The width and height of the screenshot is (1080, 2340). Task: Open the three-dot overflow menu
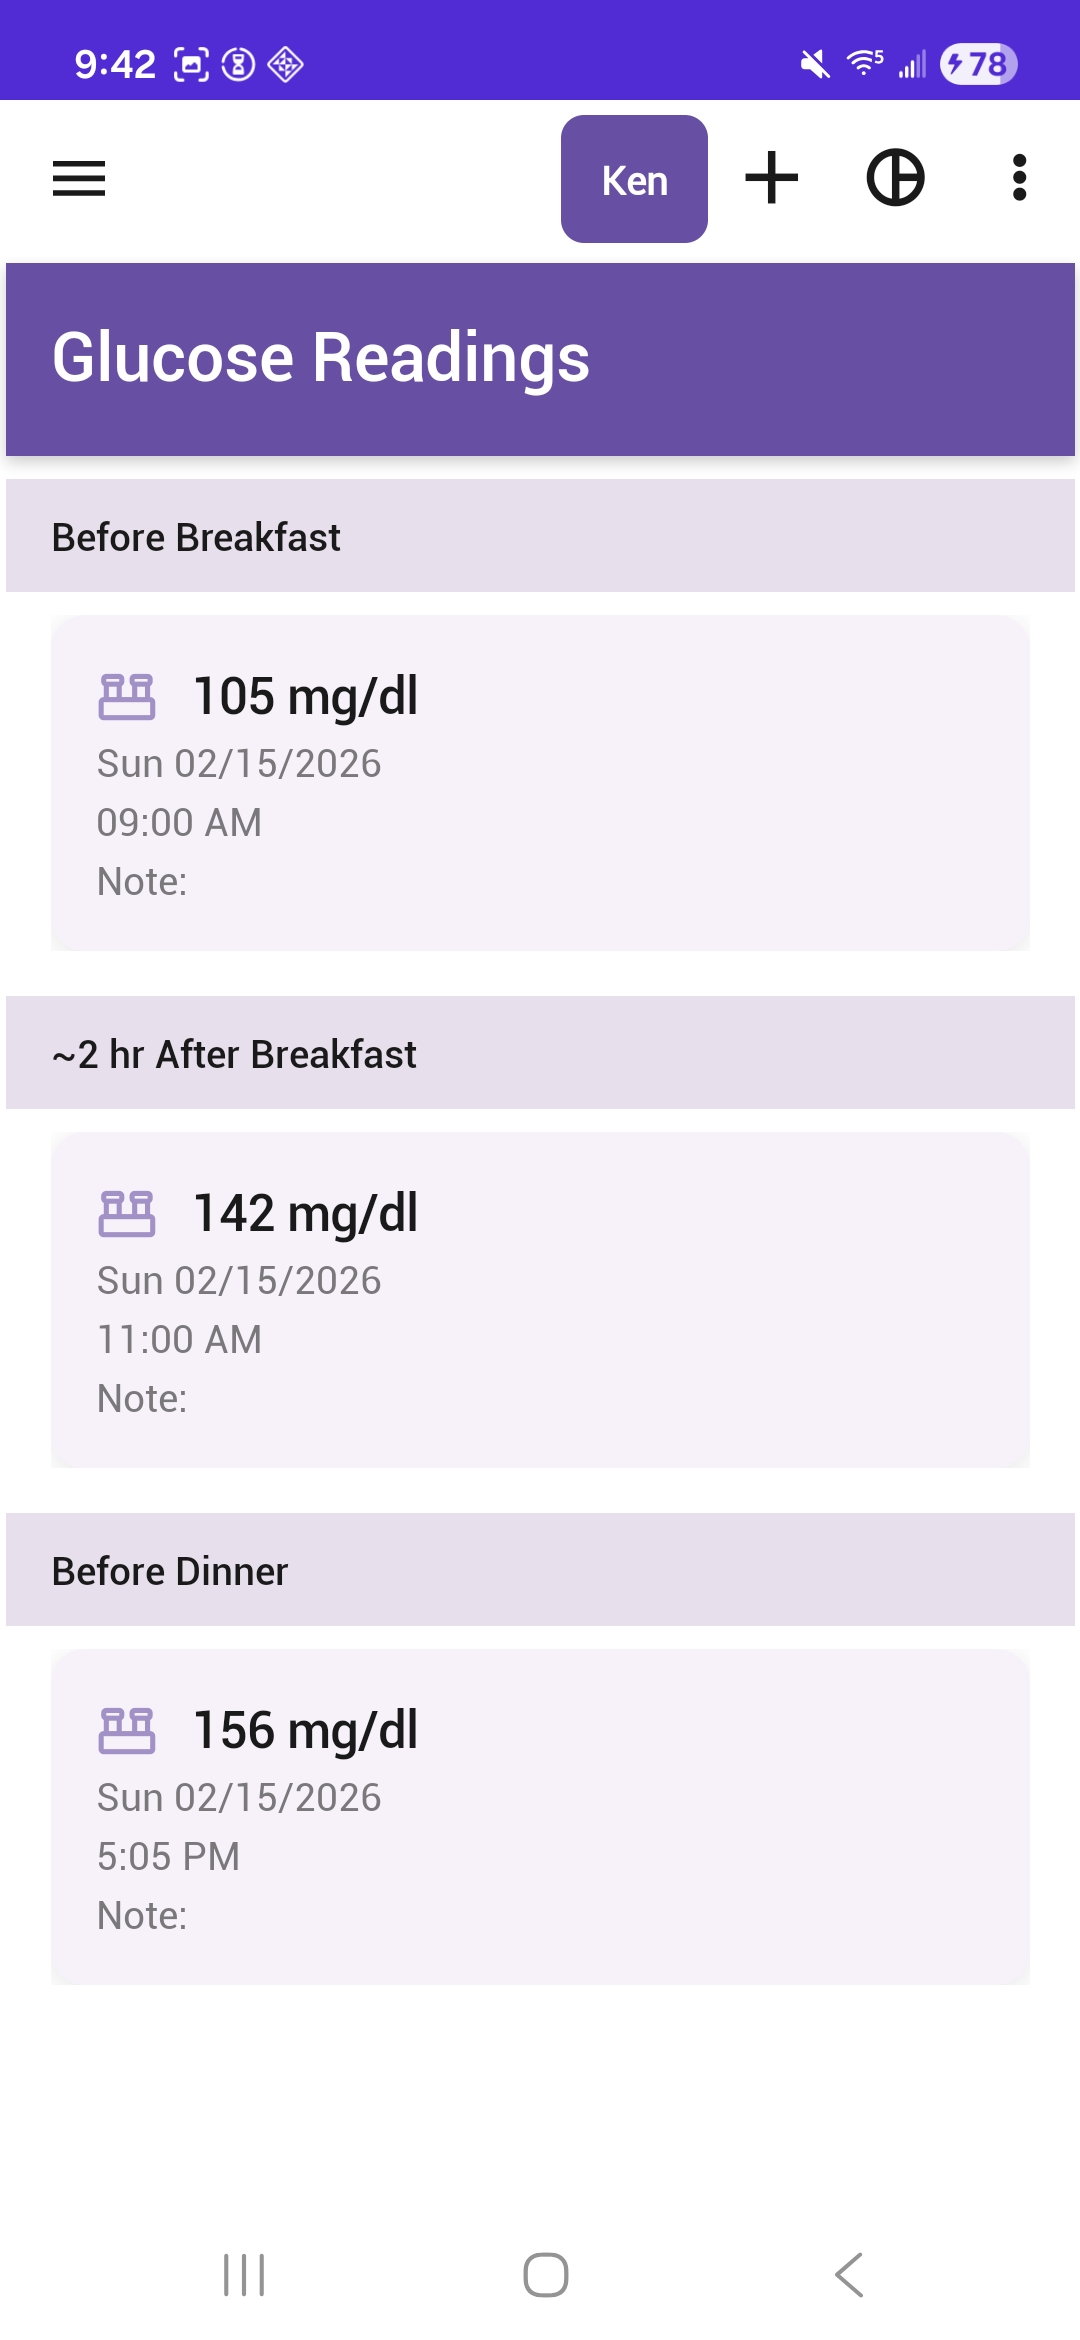coord(1019,178)
